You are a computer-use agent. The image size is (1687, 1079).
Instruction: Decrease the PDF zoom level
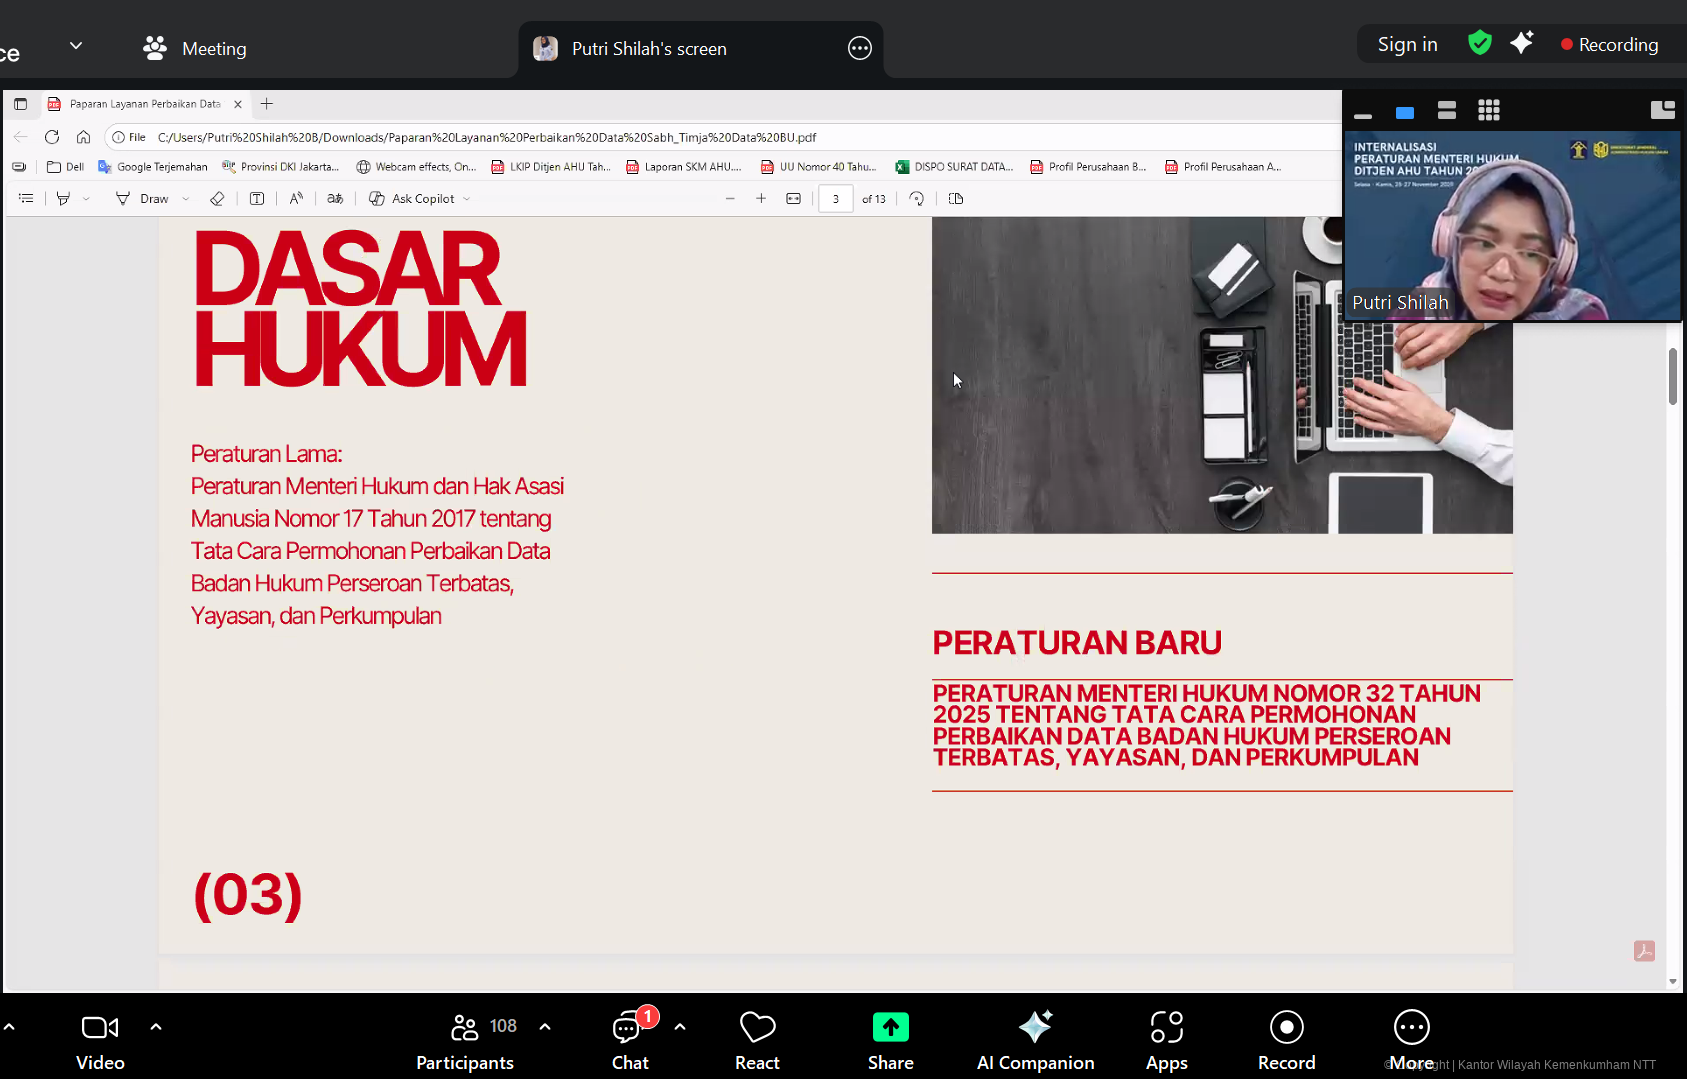click(730, 198)
